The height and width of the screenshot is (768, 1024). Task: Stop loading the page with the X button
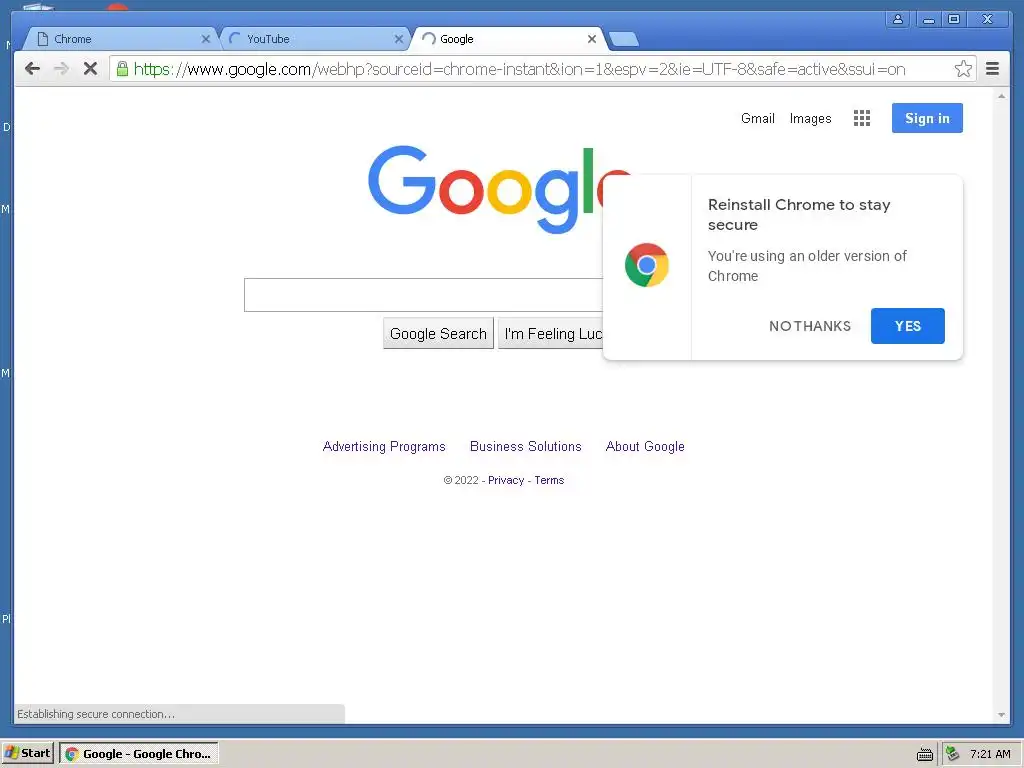click(91, 69)
